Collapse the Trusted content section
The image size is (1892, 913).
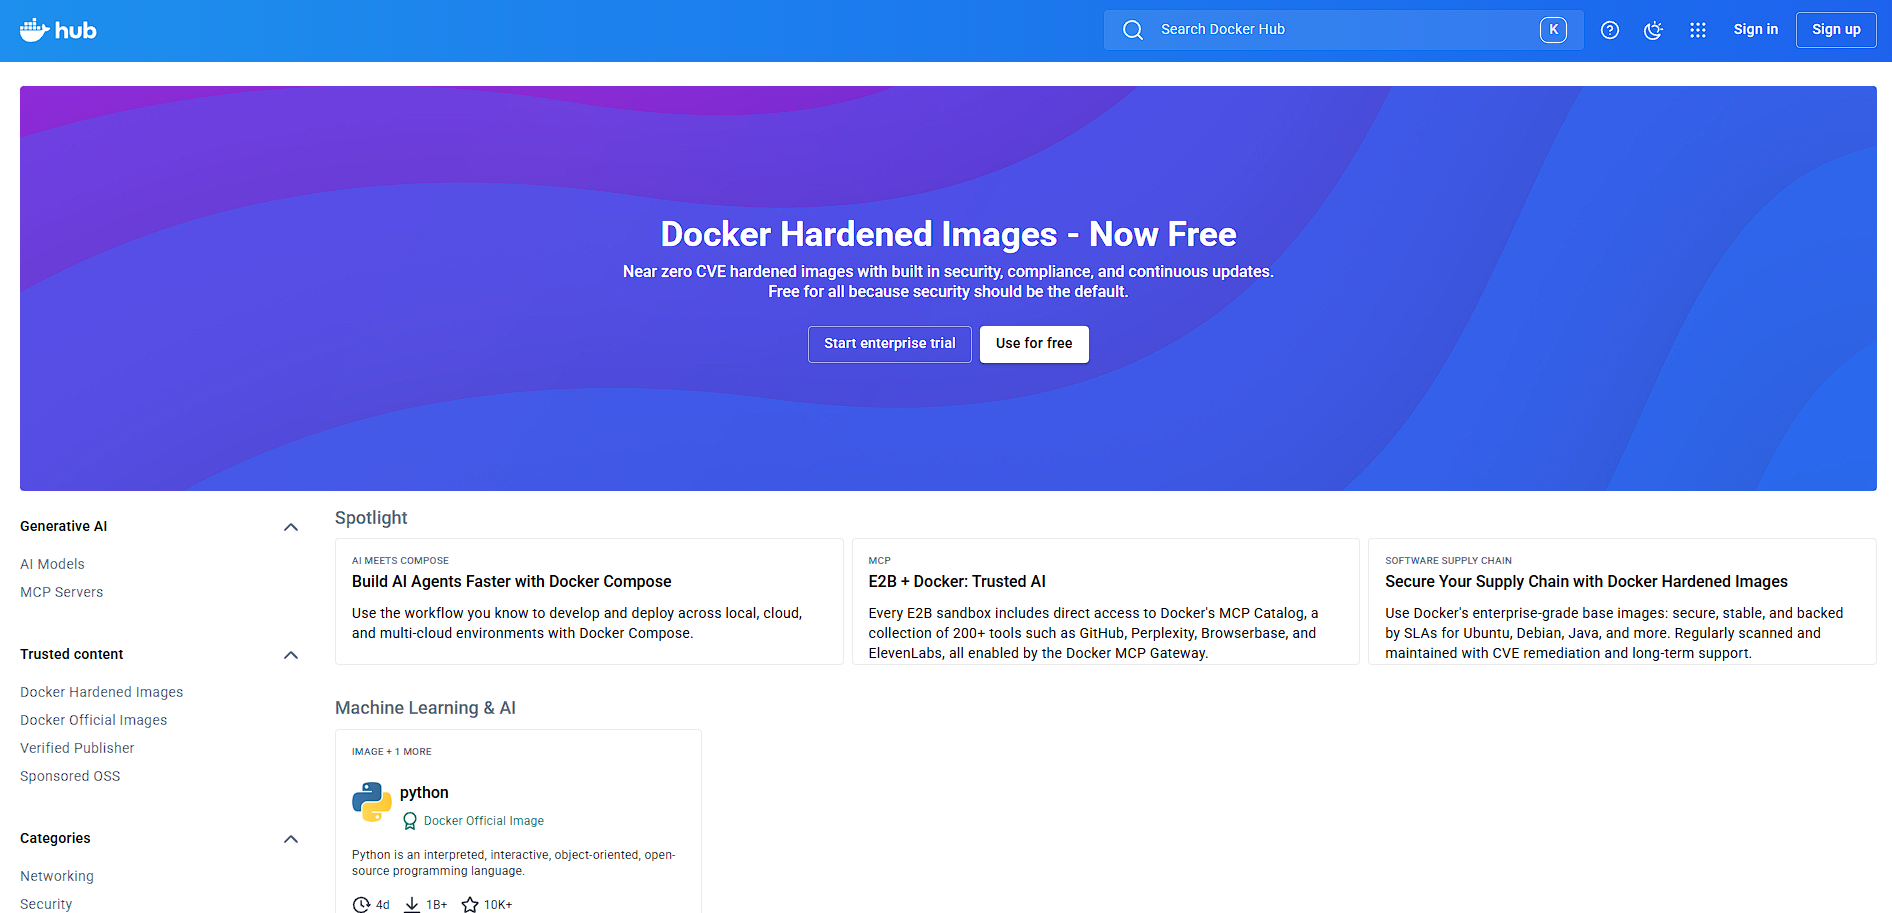point(291,655)
